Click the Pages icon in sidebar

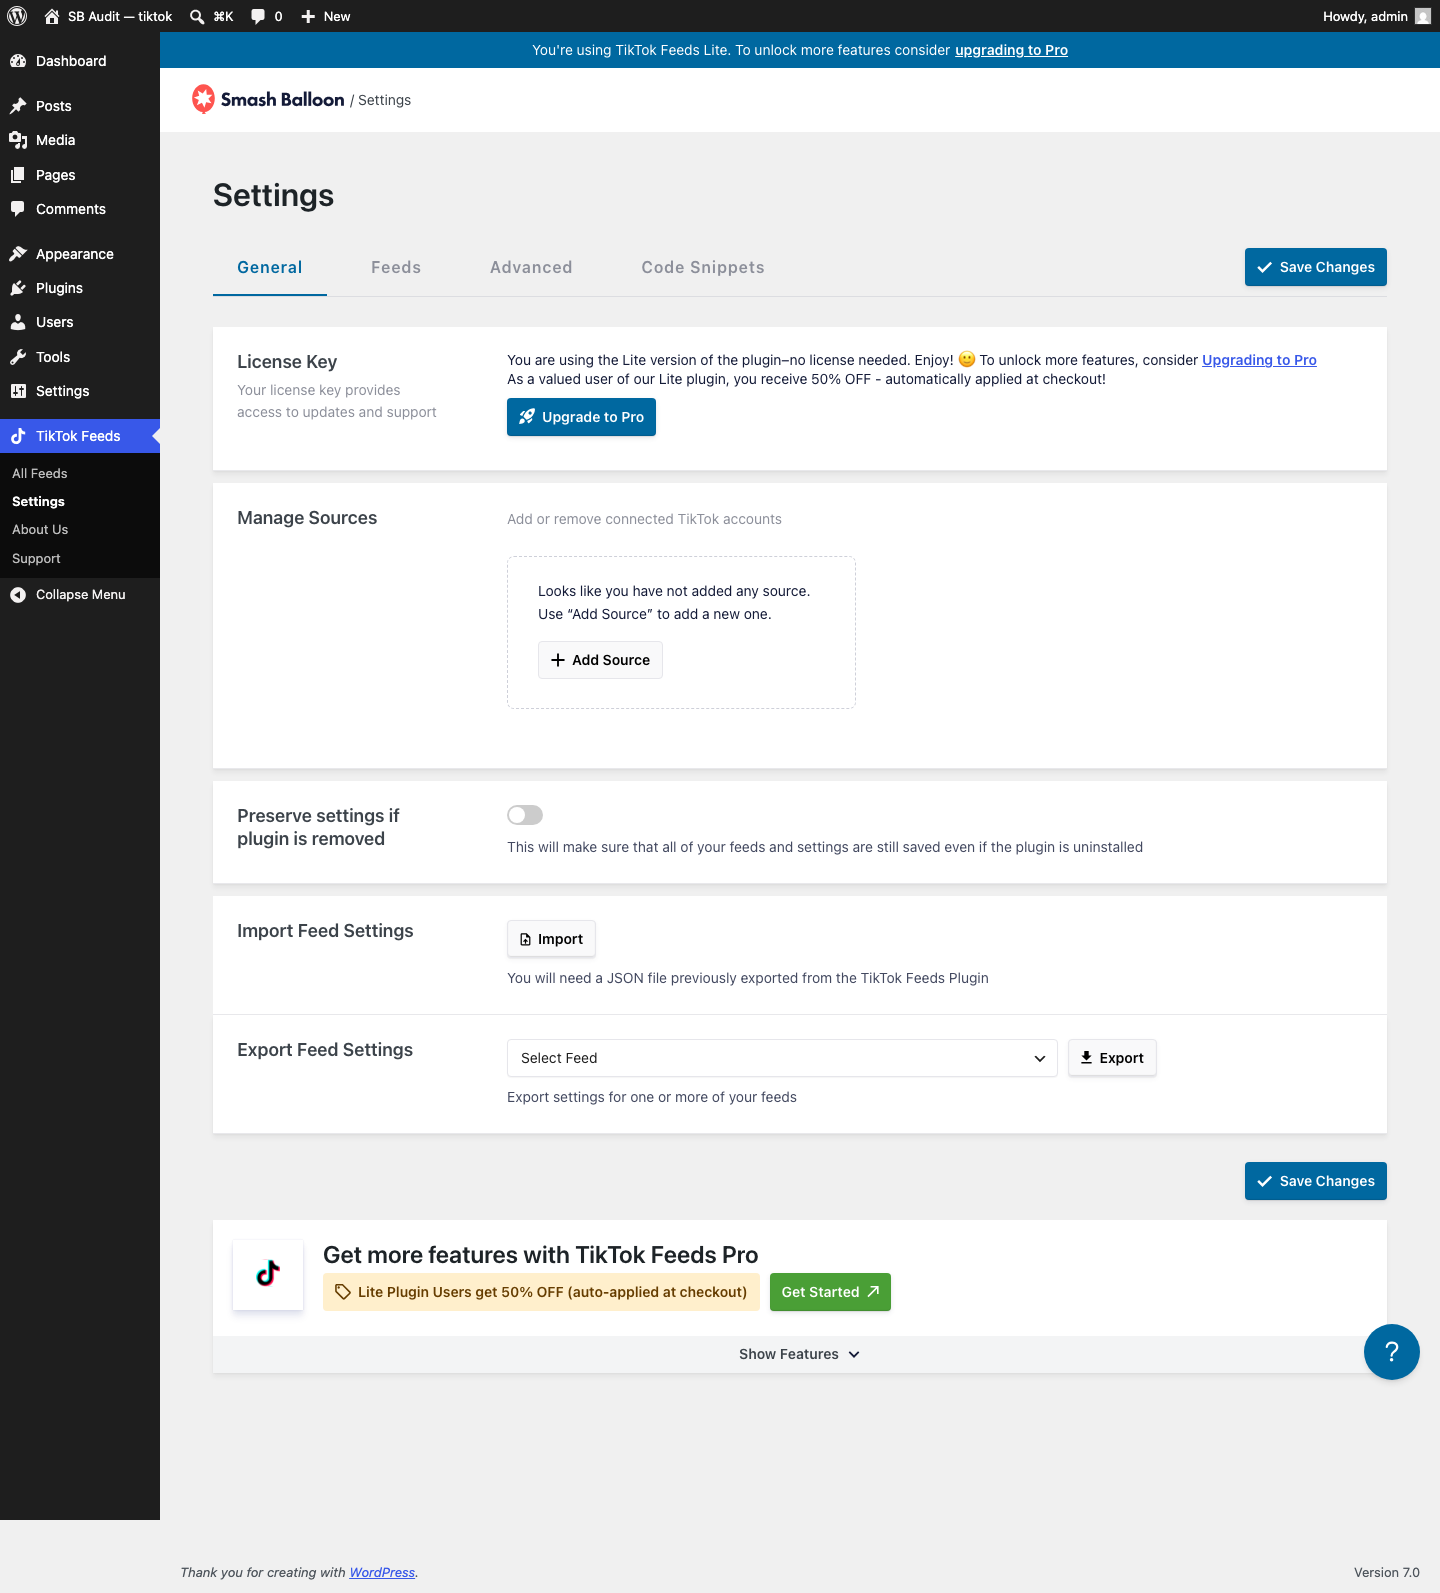point(18,175)
